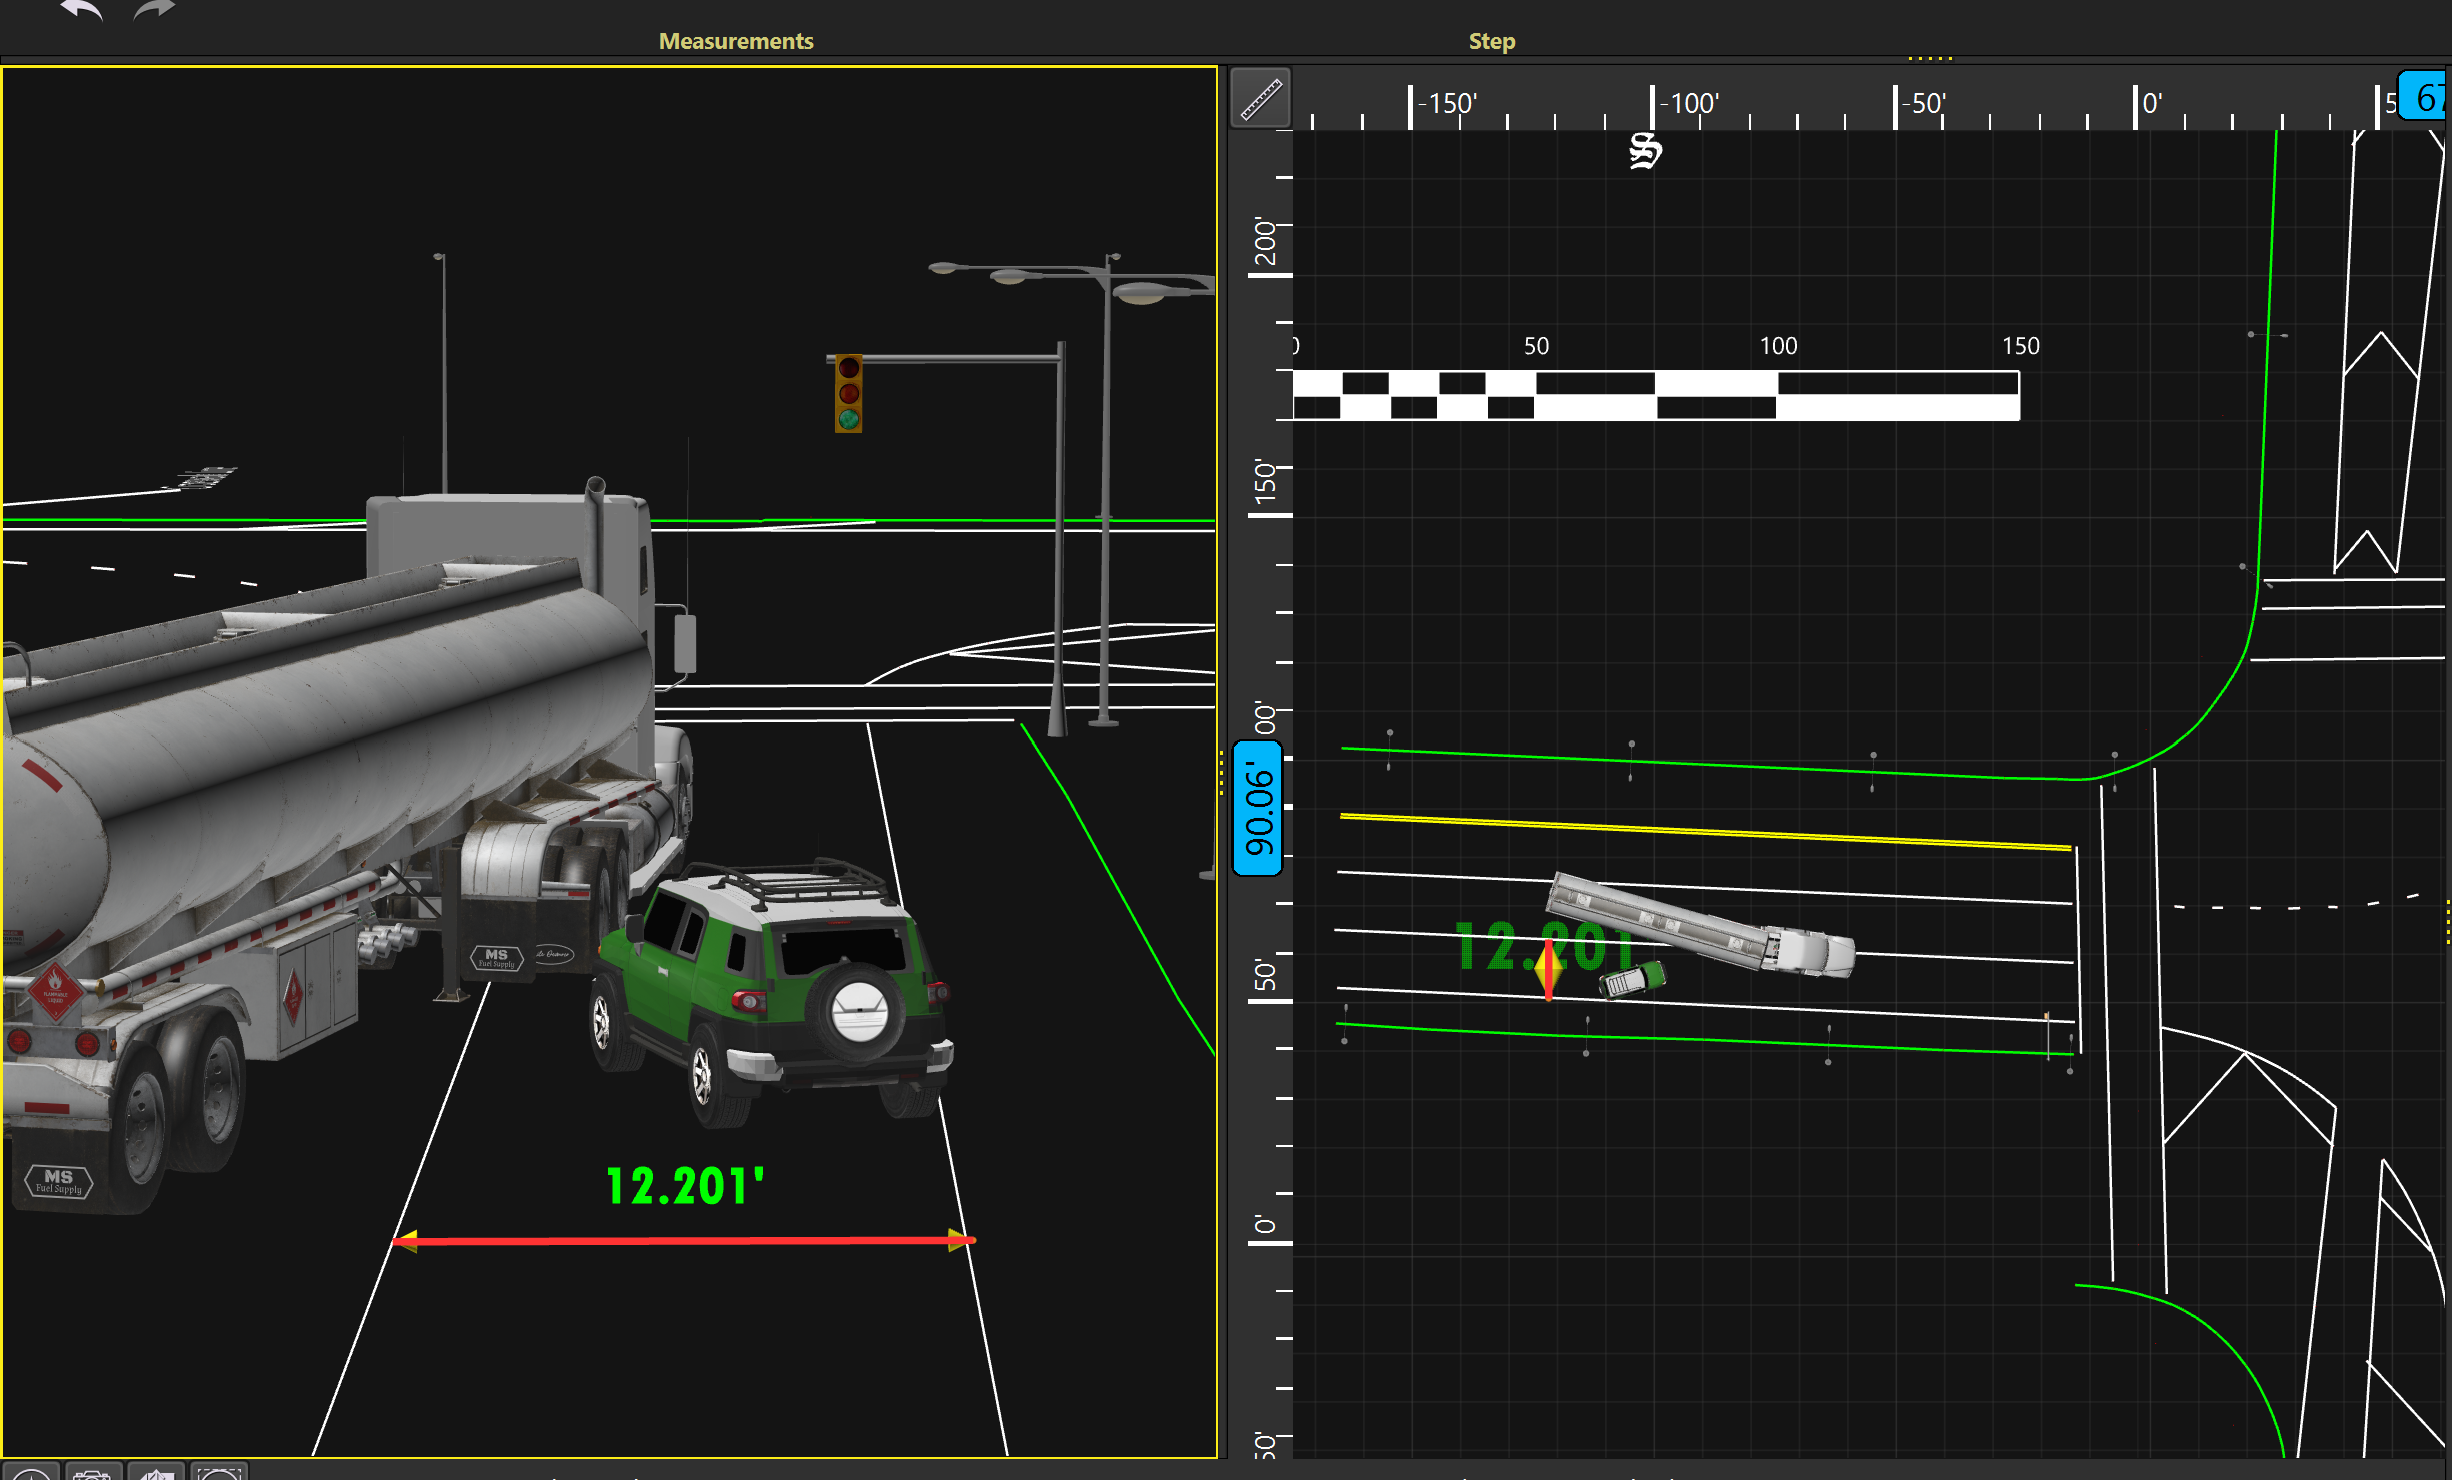Click the dashed selection frame icon
The width and height of the screenshot is (2452, 1480).
(219, 1474)
